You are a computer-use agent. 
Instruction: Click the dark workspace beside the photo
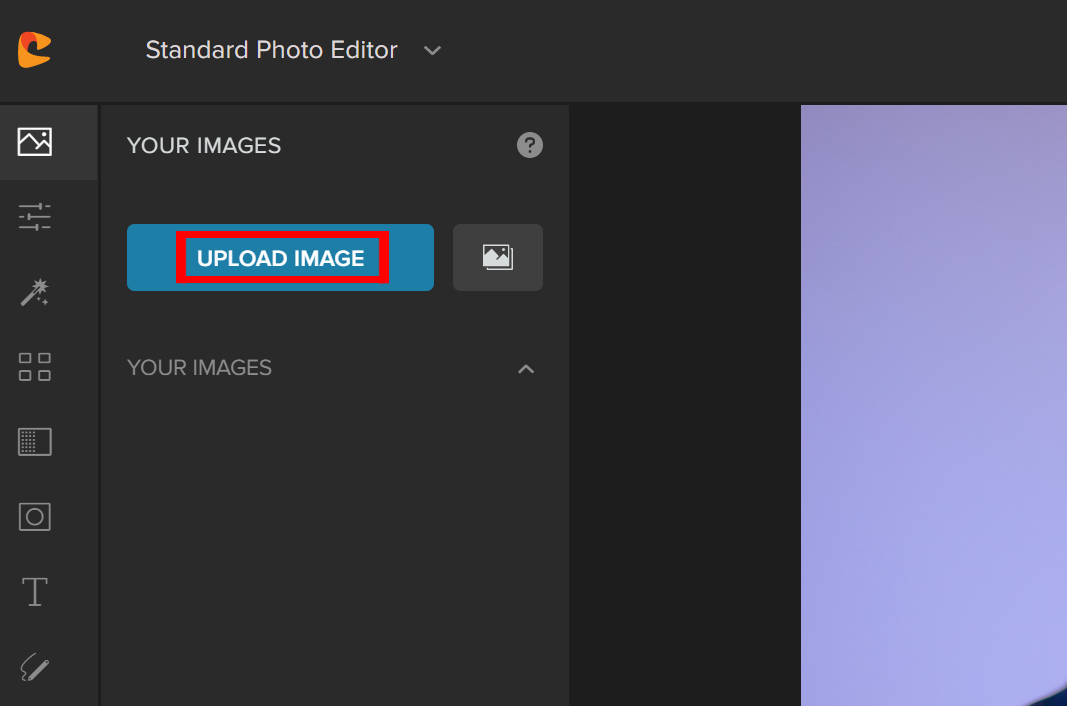(685, 400)
